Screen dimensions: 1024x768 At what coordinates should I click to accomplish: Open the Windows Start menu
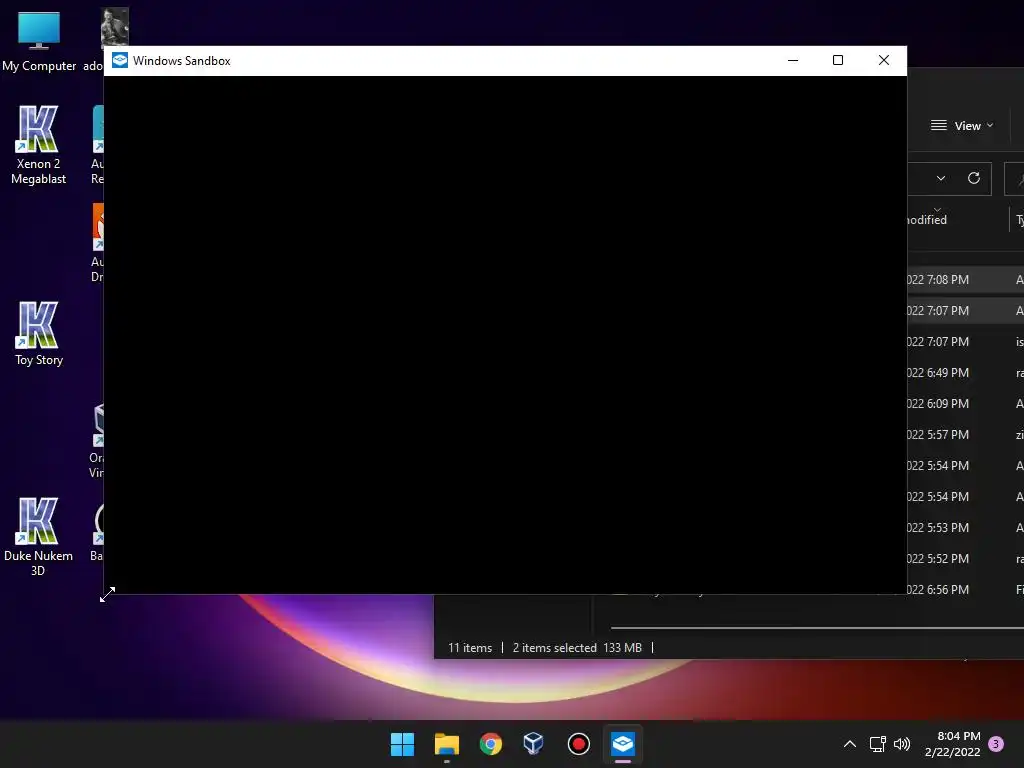coord(402,744)
